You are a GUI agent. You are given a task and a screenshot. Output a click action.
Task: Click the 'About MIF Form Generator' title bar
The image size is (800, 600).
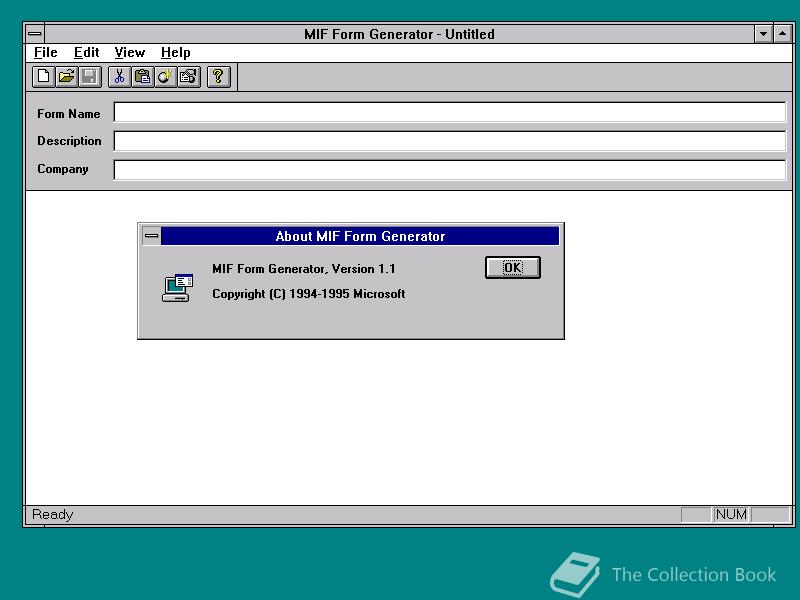coord(360,236)
